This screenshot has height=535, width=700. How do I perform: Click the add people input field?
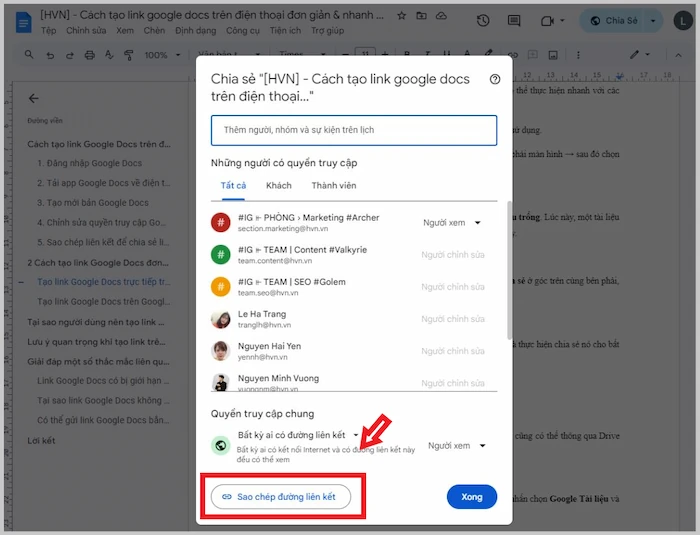coord(354,130)
